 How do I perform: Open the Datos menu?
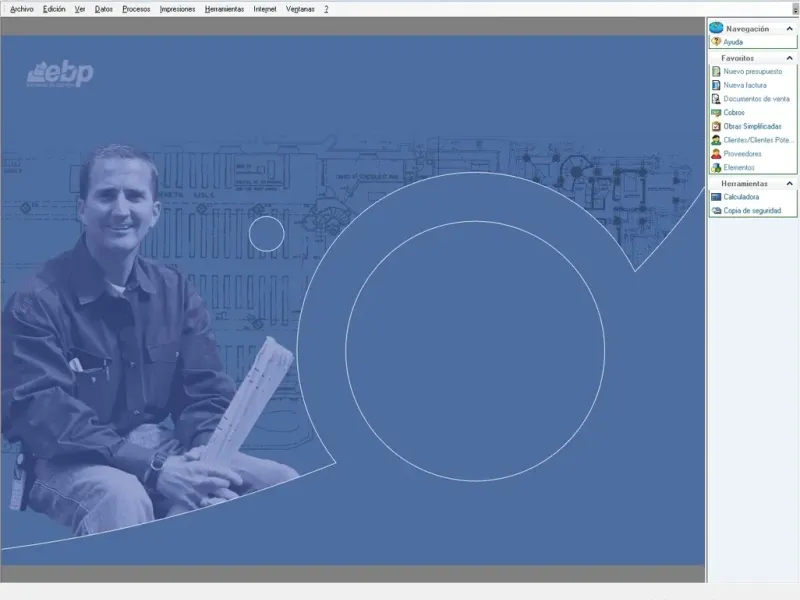(104, 9)
